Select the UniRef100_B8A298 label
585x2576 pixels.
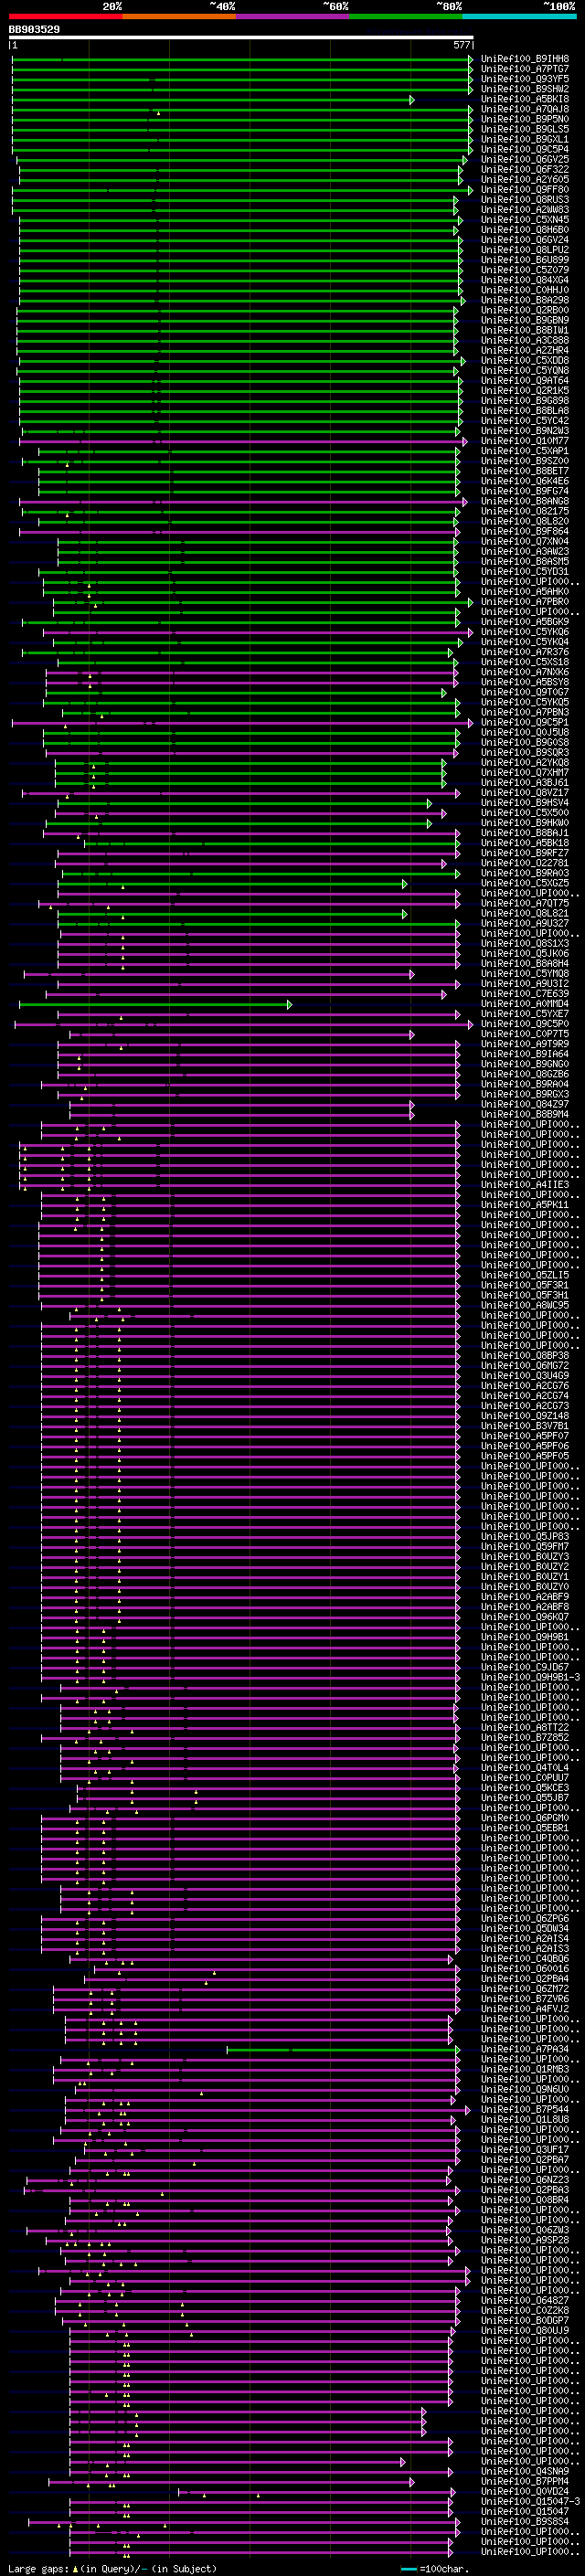coord(525,300)
